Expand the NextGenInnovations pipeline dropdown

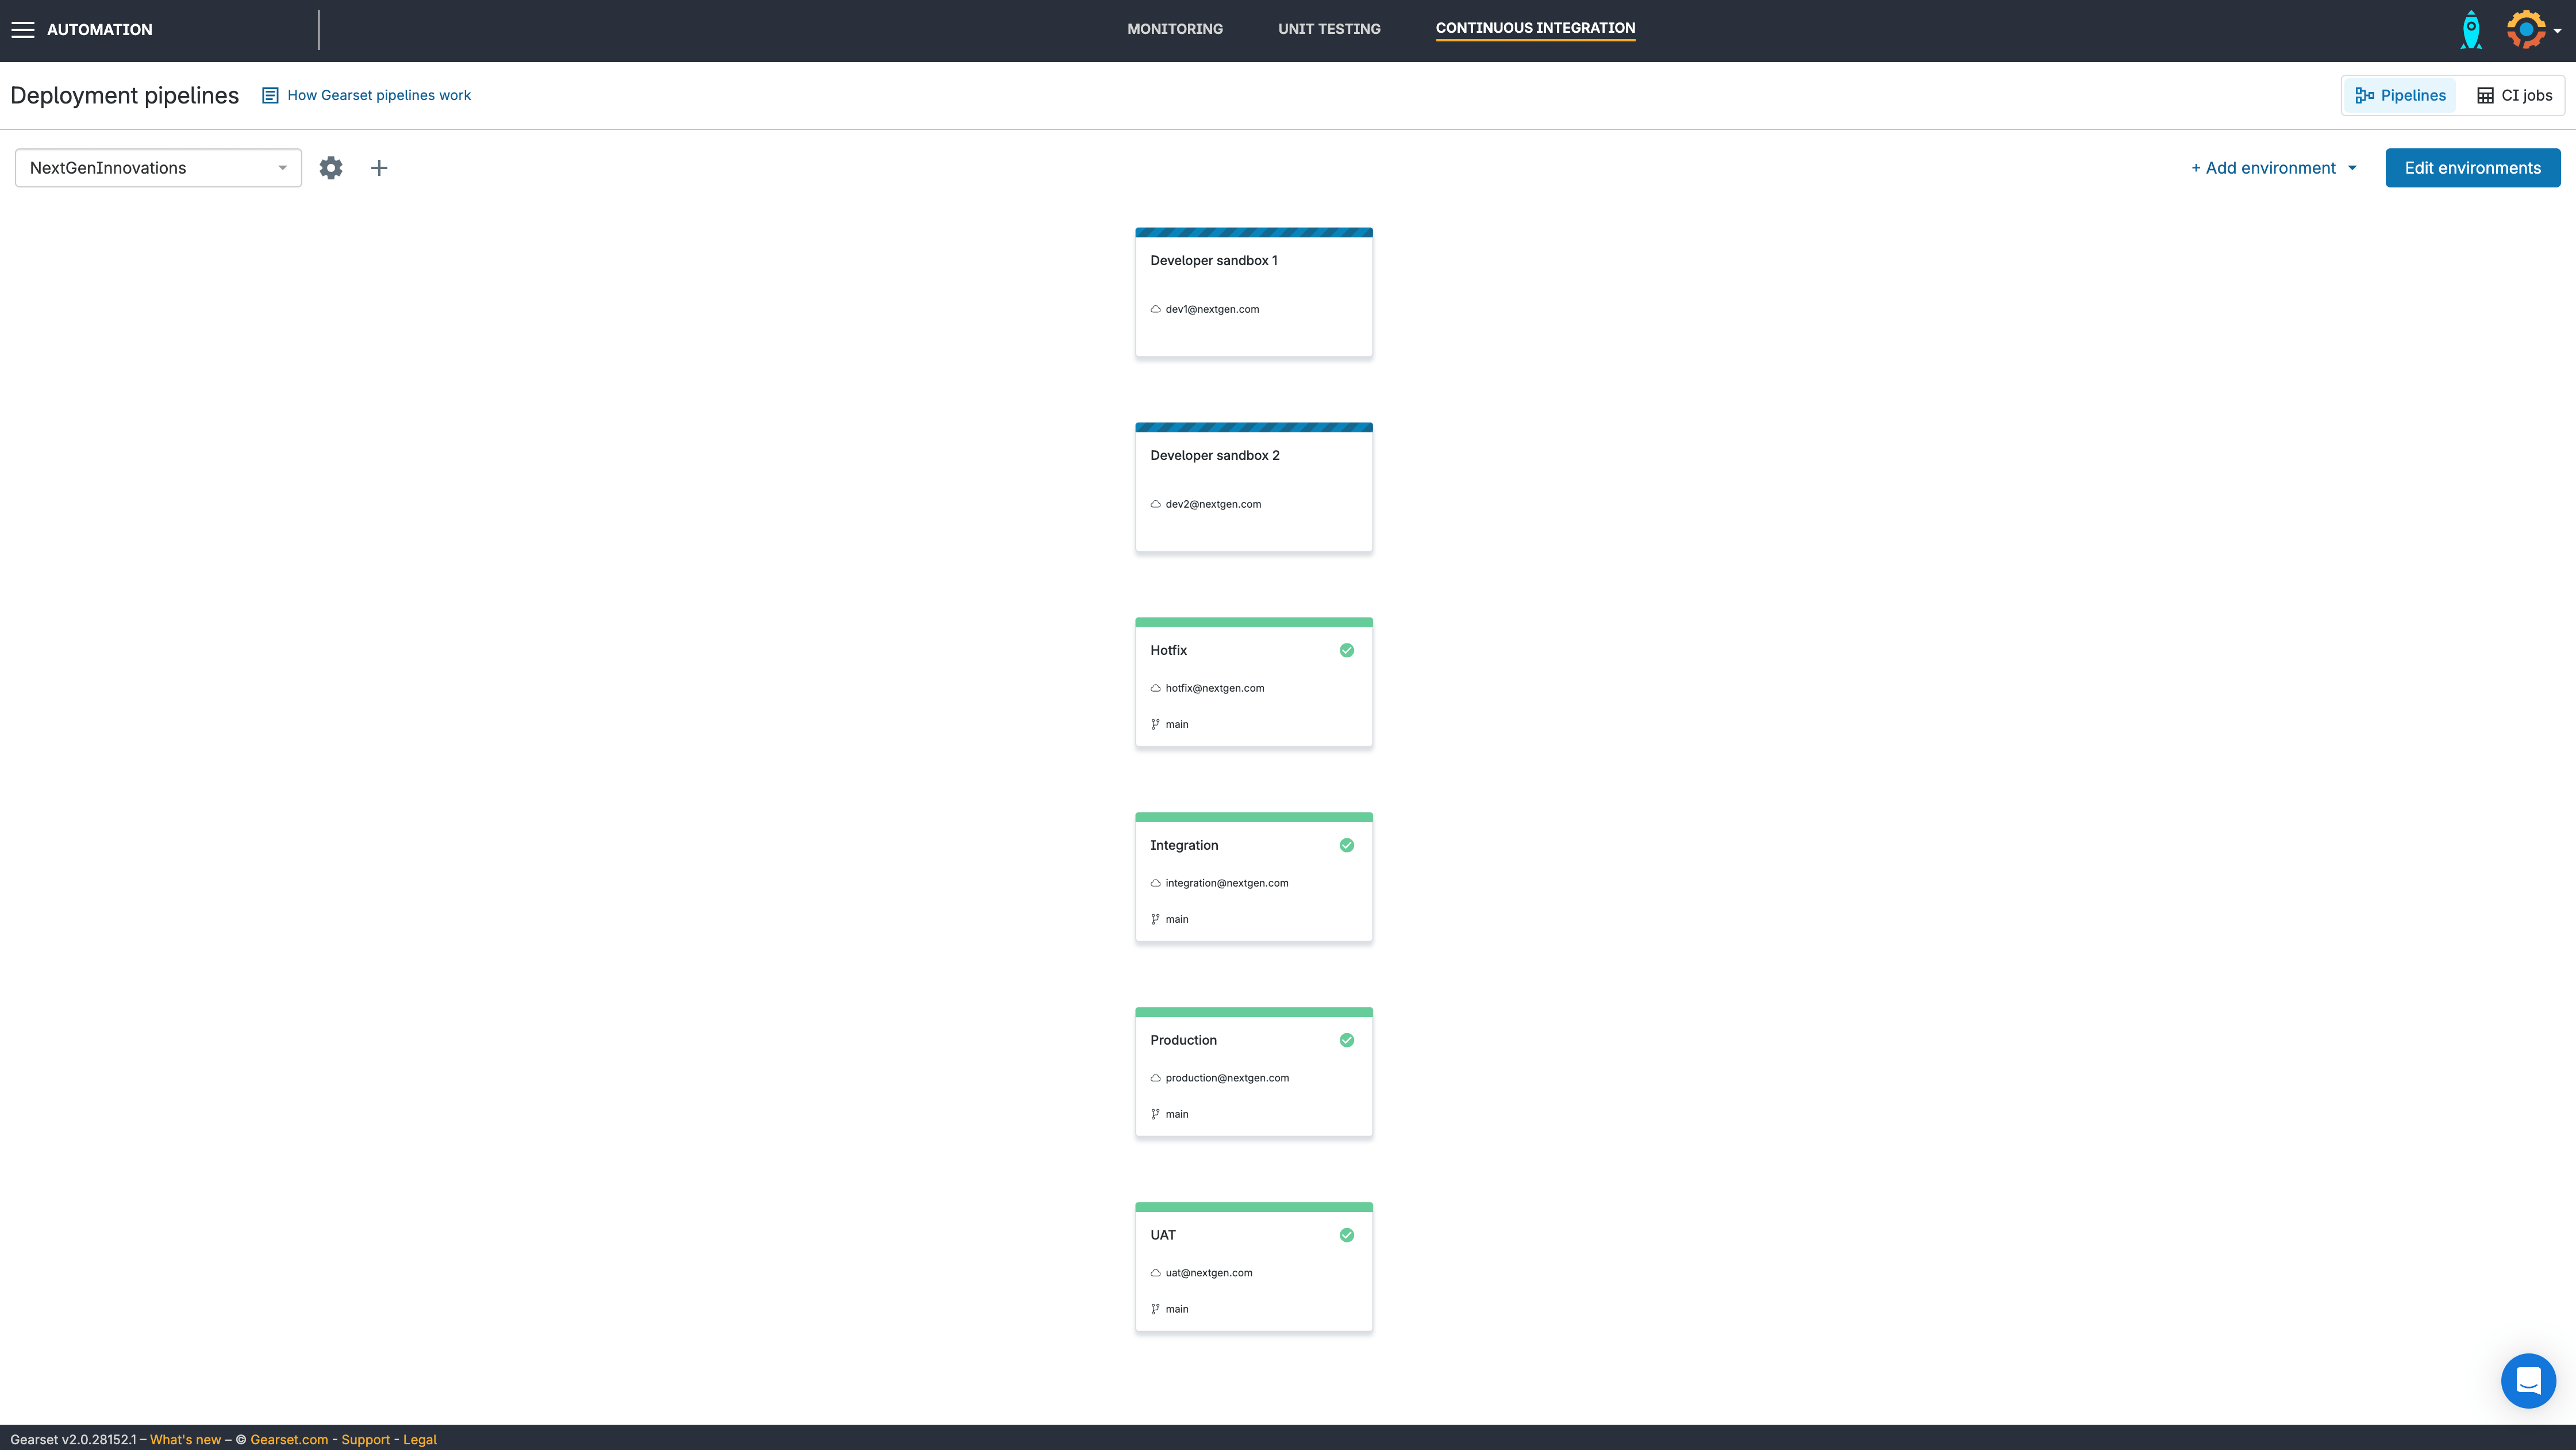point(158,168)
